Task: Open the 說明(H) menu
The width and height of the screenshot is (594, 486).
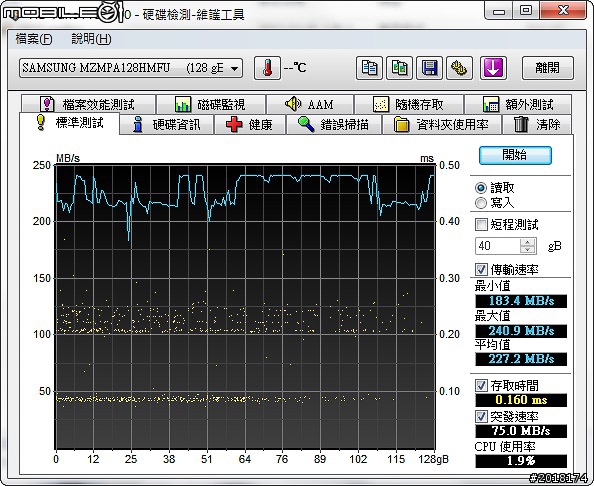Action: 91,39
